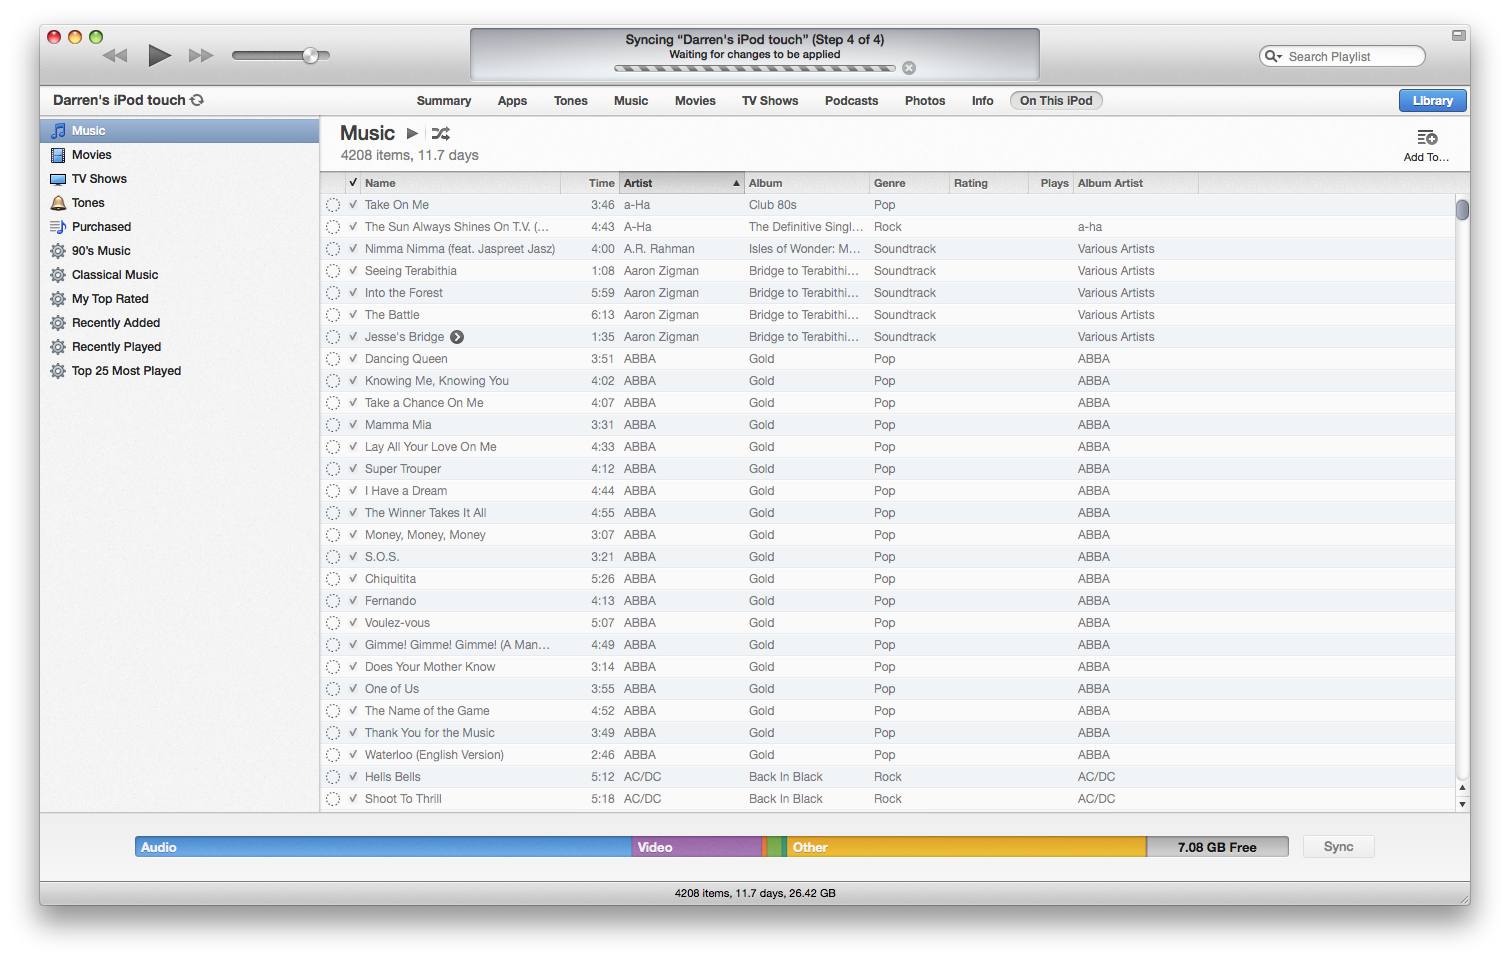Sort by the Time column header
The height and width of the screenshot is (960, 1510).
pos(590,183)
